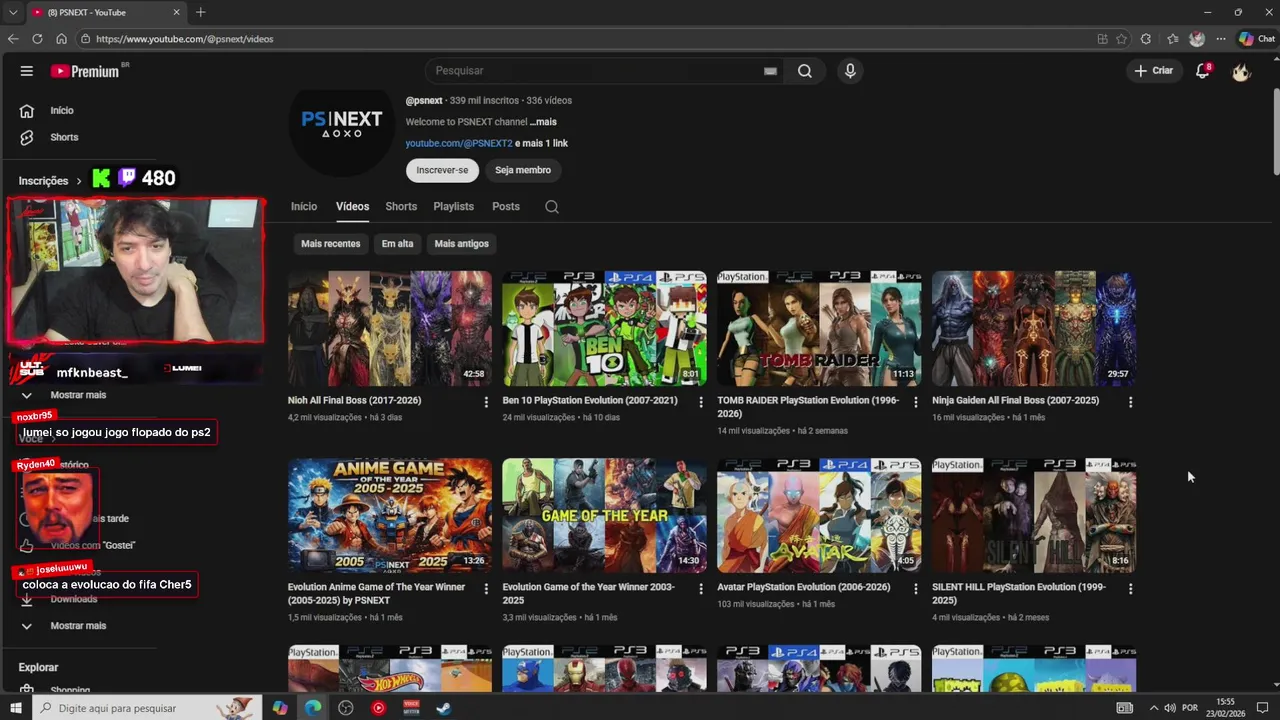
Task: Search within channel using magnifier icon
Action: 552,207
